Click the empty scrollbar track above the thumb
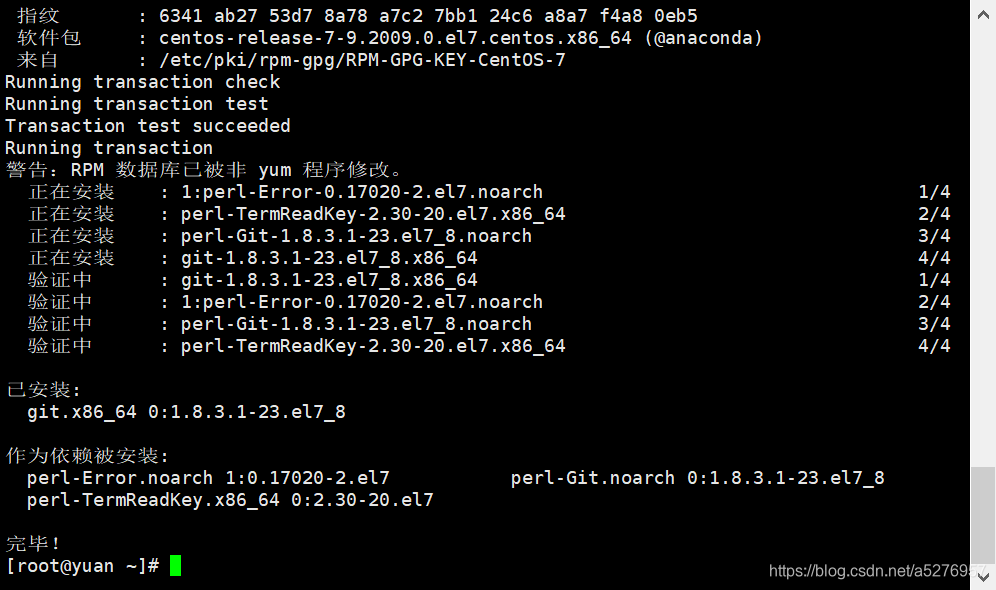 (x=983, y=246)
